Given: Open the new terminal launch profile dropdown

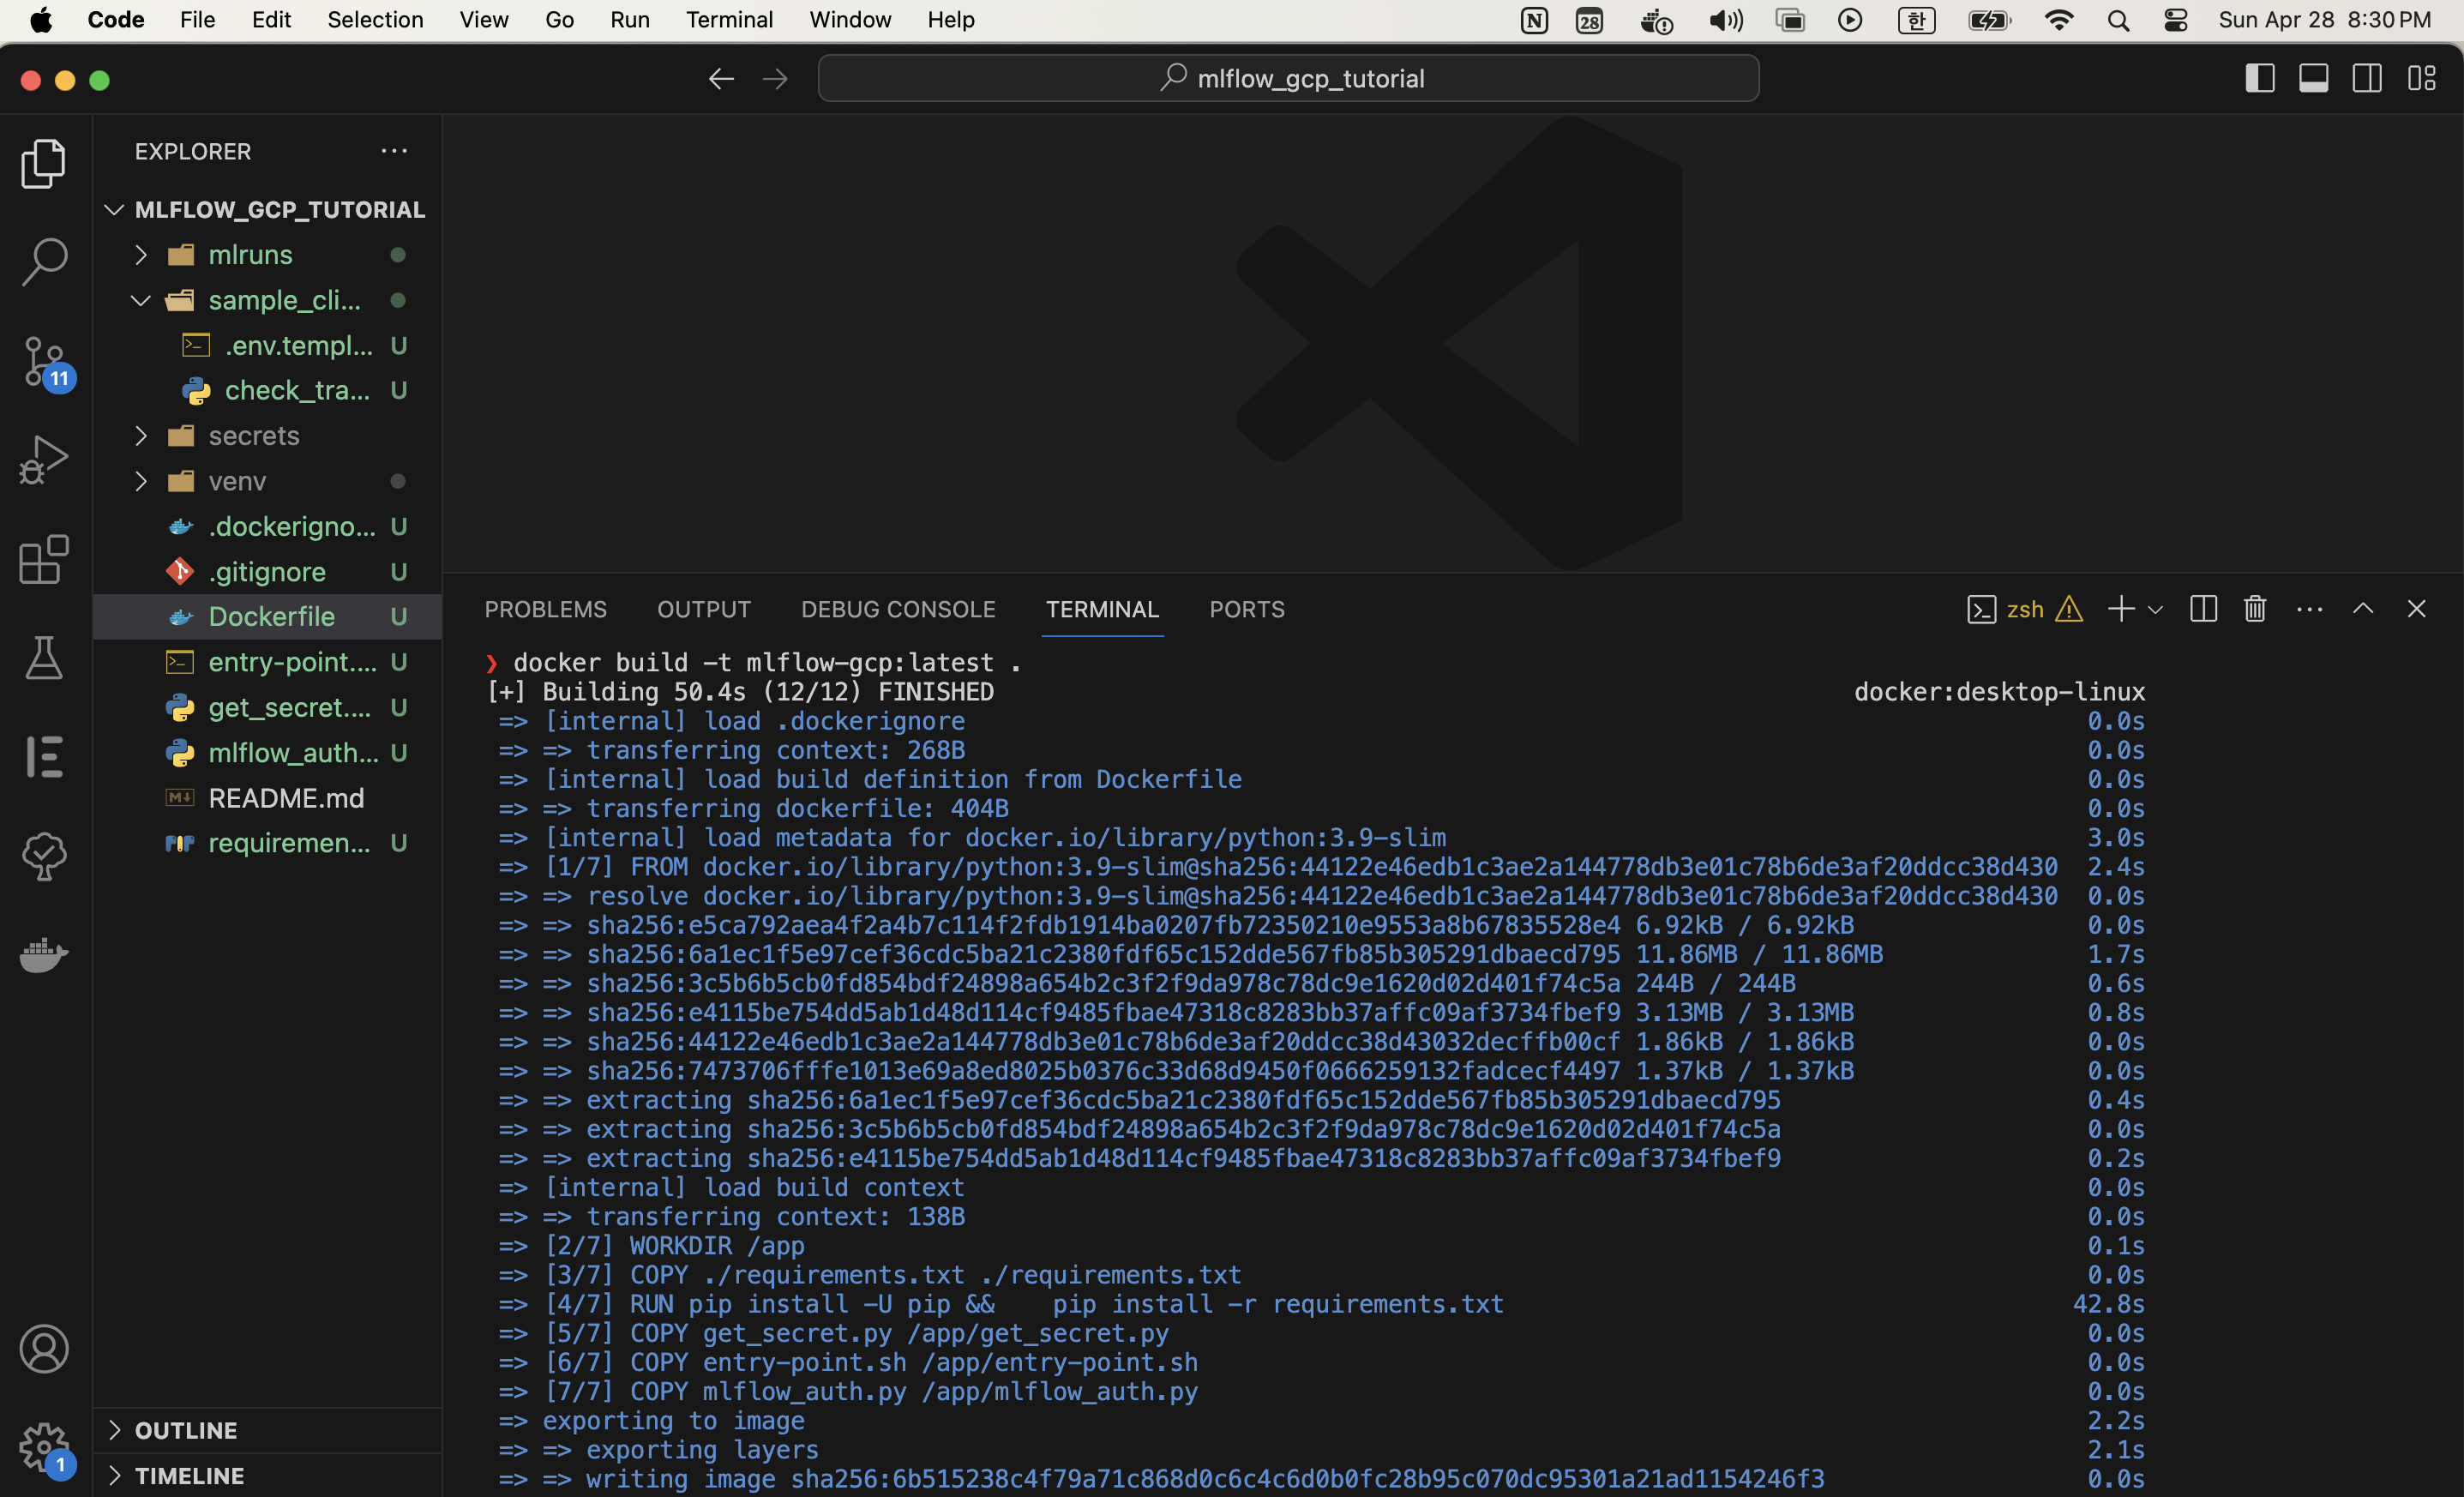Looking at the screenshot, I should click(x=2156, y=609).
